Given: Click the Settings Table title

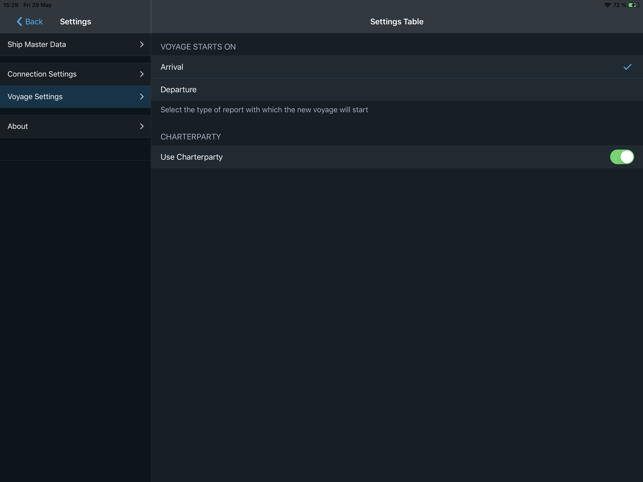Looking at the screenshot, I should (397, 22).
